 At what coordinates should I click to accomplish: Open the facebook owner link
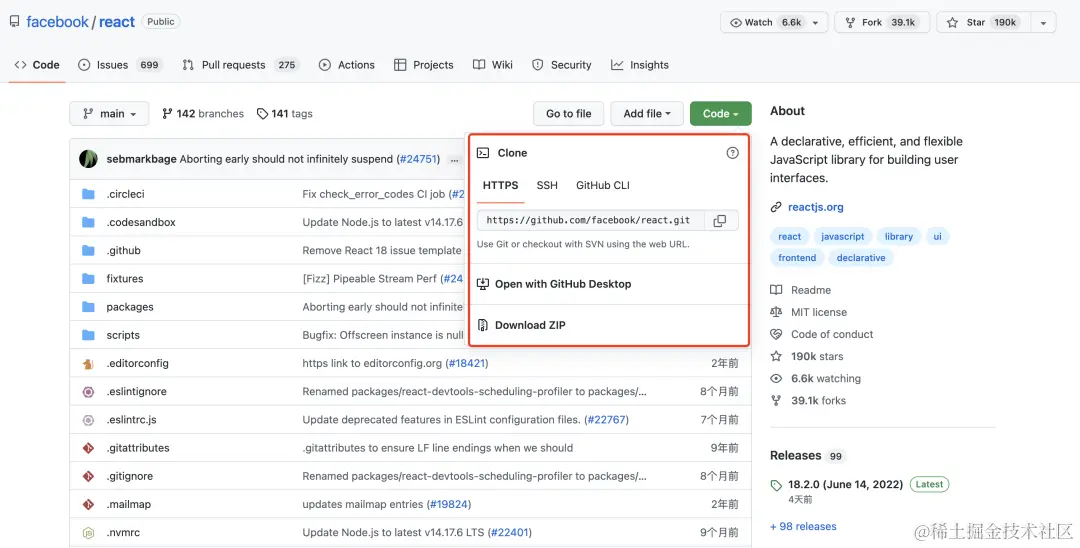[57, 22]
